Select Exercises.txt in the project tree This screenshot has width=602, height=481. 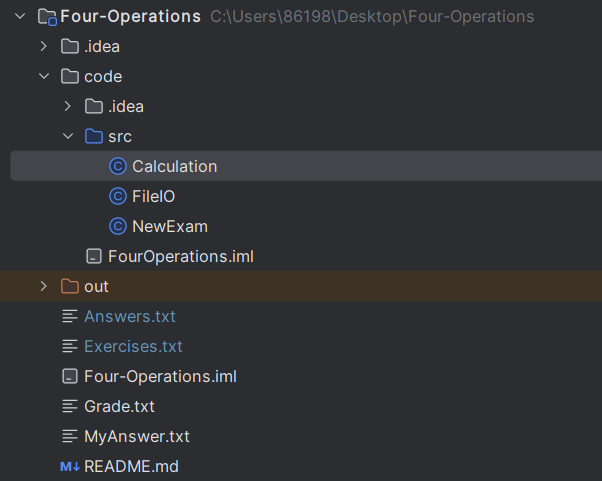click(133, 346)
